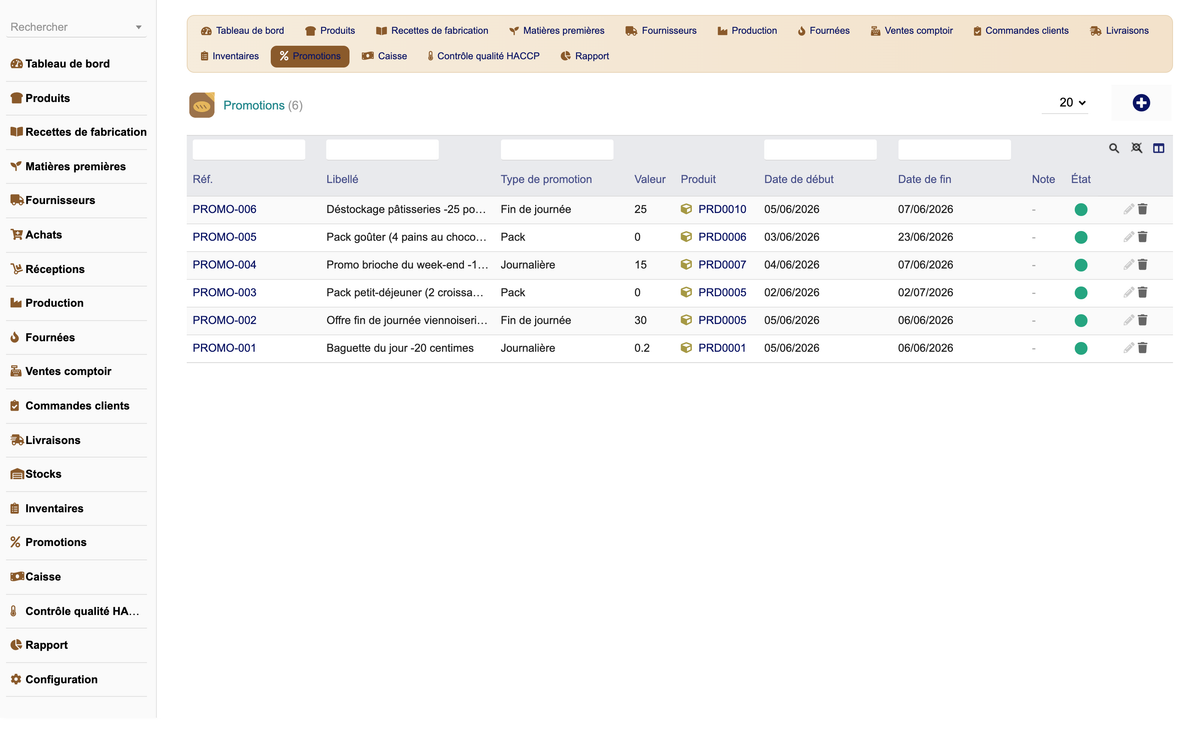Viewport: 1200px width, 741px height.
Task: Delete PROMO-005 with the trash icon
Action: pyautogui.click(x=1143, y=237)
